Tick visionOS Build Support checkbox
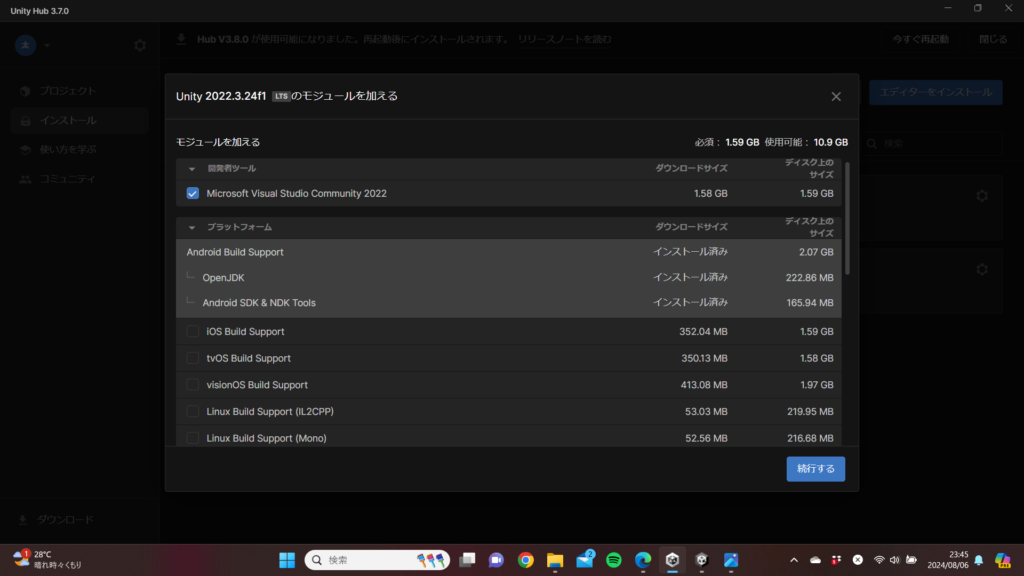The height and width of the screenshot is (576, 1024). point(193,385)
